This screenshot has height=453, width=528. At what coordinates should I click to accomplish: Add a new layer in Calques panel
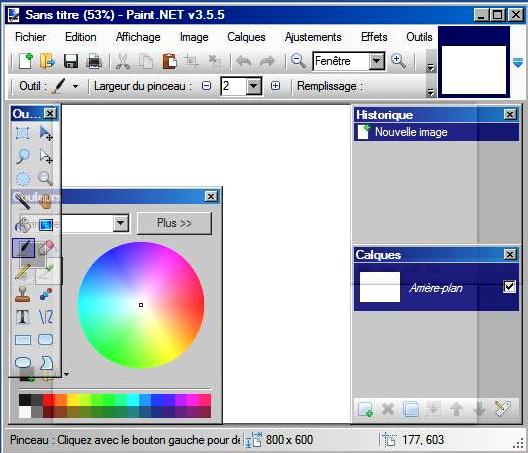365,409
